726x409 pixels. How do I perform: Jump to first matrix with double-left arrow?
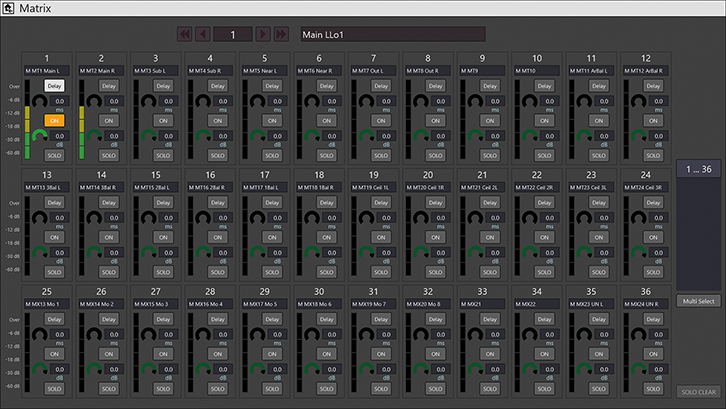(x=185, y=35)
